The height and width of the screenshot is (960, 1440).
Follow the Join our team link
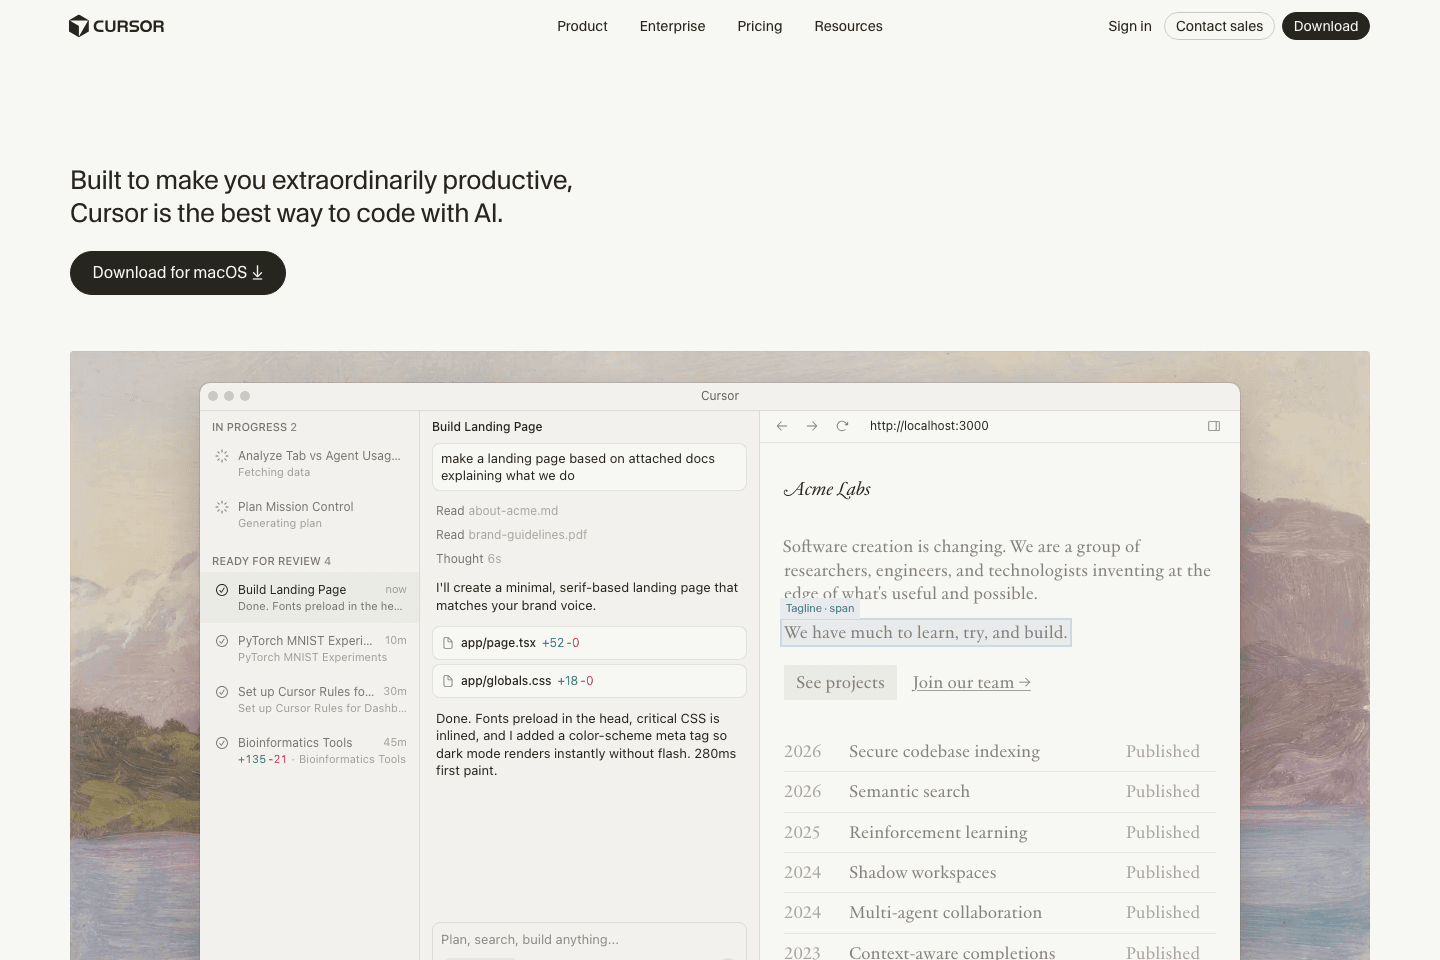pos(970,682)
